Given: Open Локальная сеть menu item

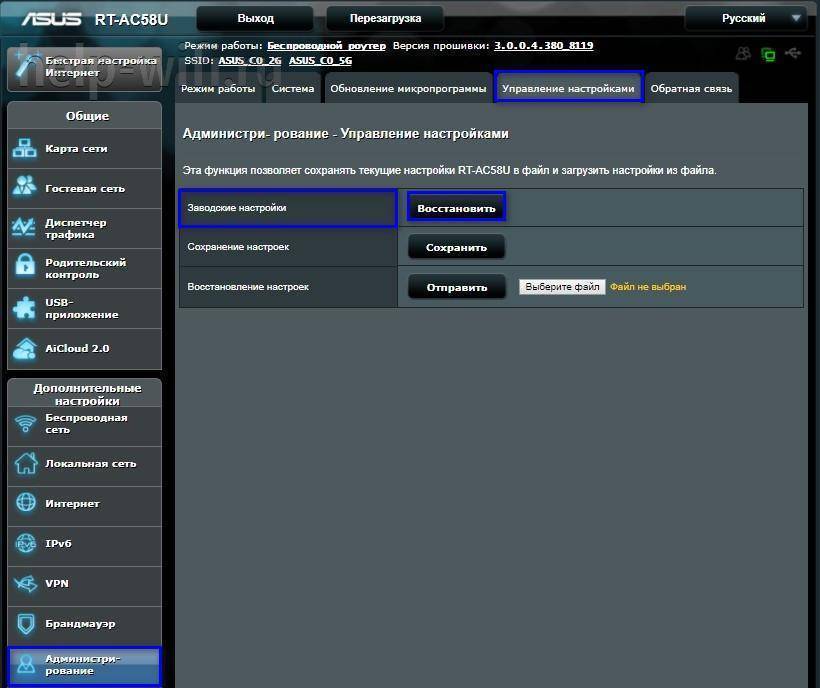Looking at the screenshot, I should 85,464.
